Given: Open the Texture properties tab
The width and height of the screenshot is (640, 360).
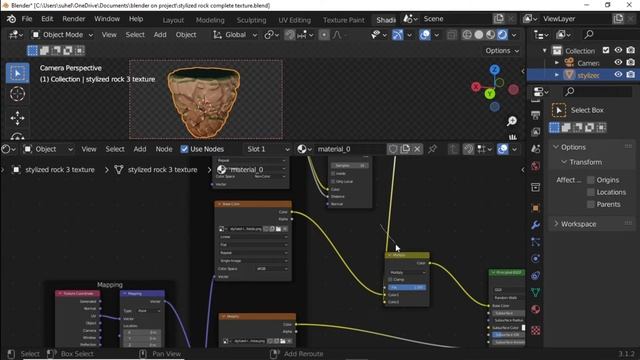Looking at the screenshot, I should pyautogui.click(x=536, y=330).
